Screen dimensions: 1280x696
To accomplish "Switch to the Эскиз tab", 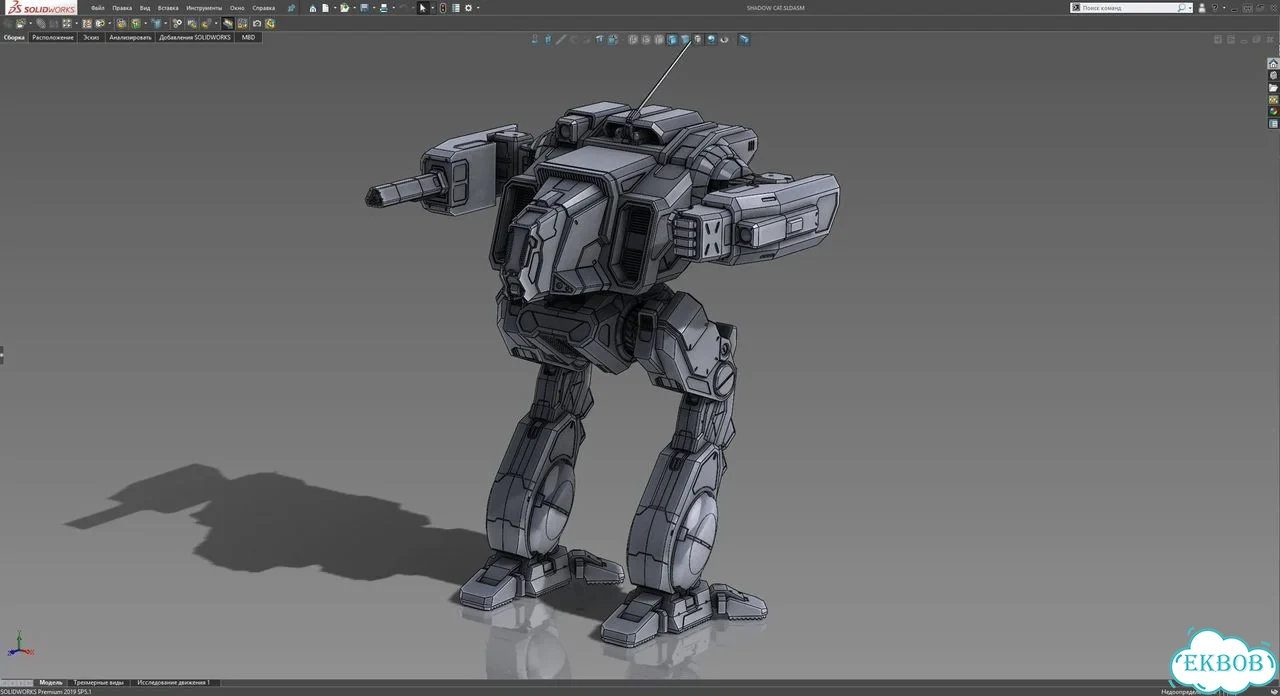I will [x=91, y=37].
